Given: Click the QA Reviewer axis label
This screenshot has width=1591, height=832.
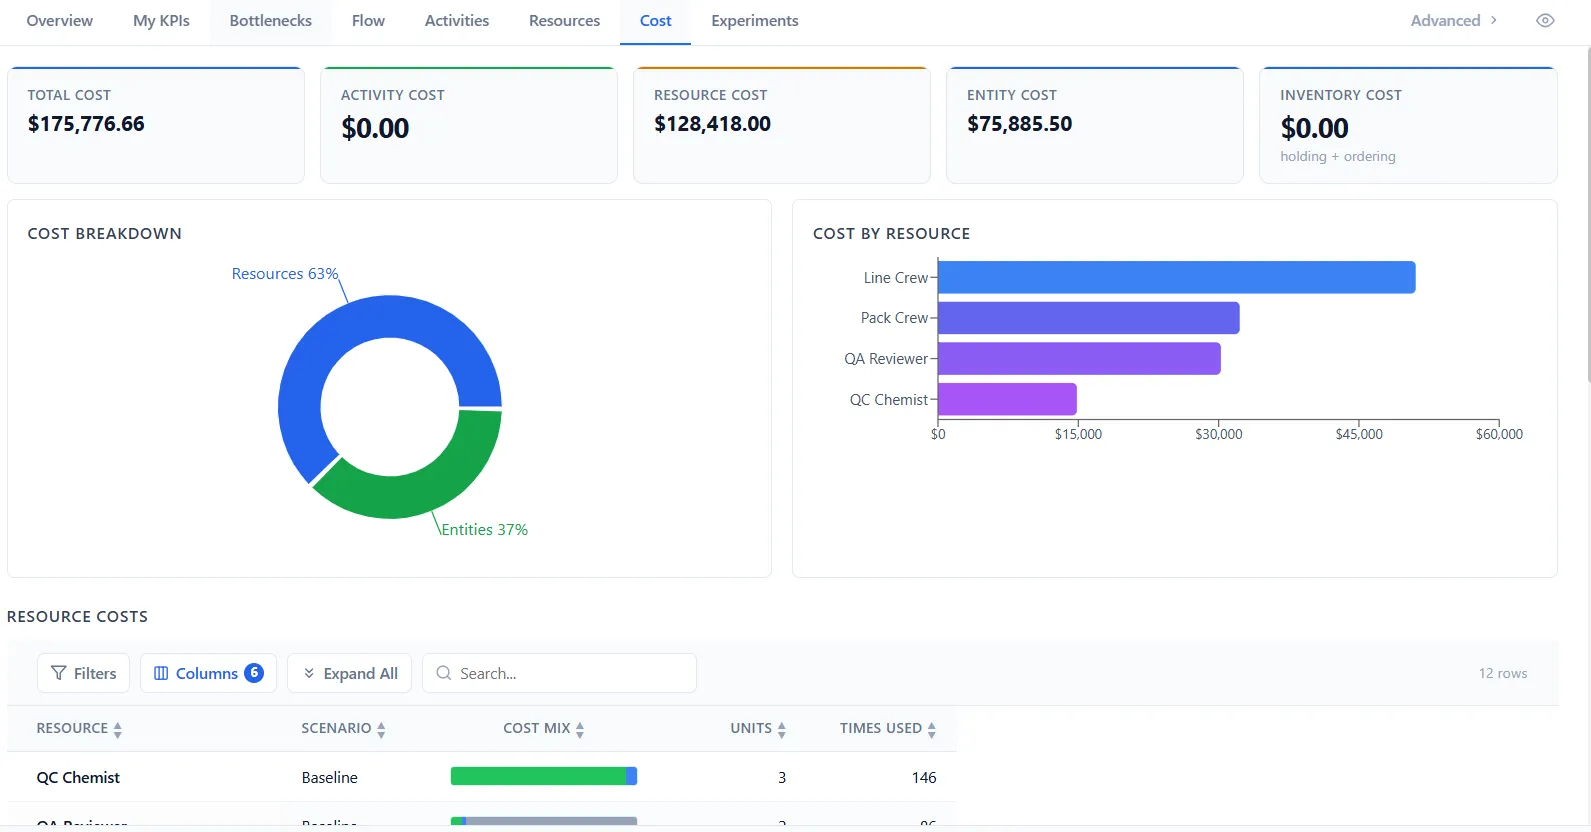Looking at the screenshot, I should pyautogui.click(x=886, y=359).
